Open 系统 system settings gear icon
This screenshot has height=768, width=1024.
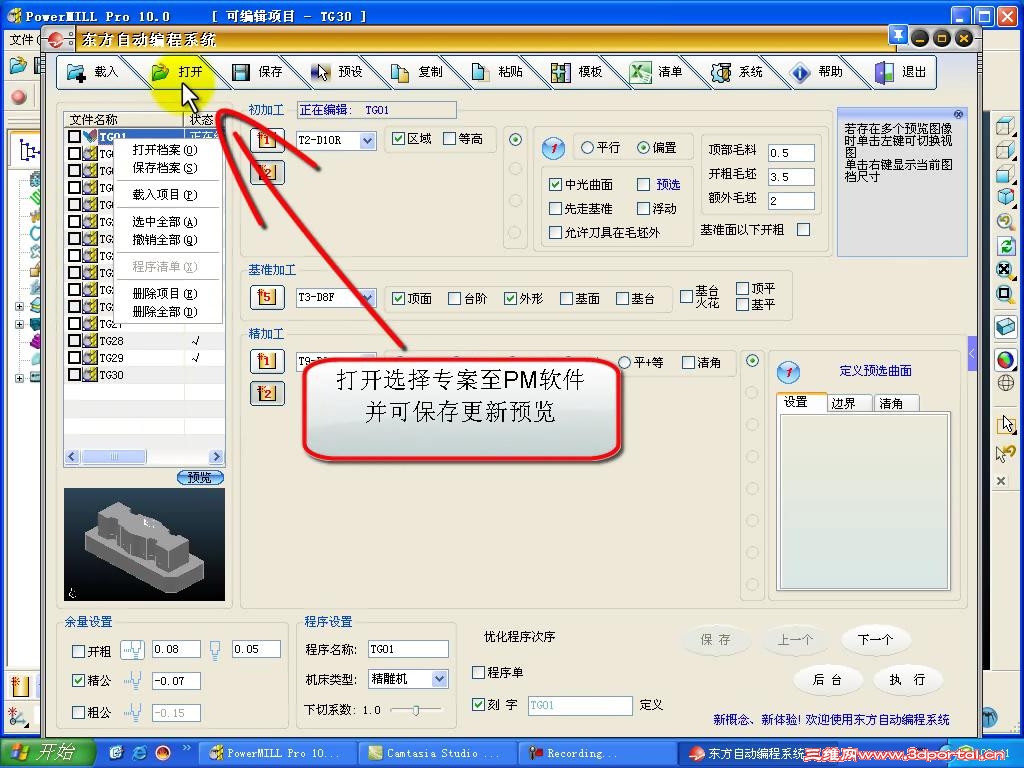pos(721,72)
